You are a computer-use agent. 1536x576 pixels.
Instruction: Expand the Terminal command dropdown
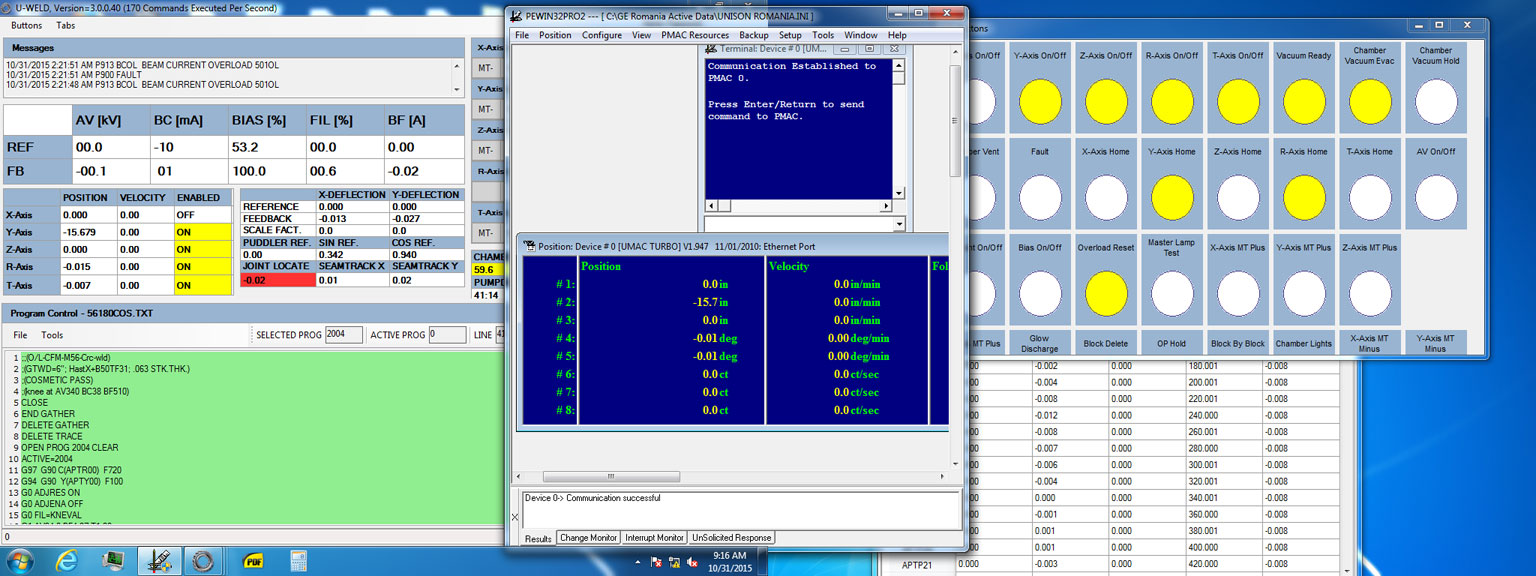[x=898, y=224]
